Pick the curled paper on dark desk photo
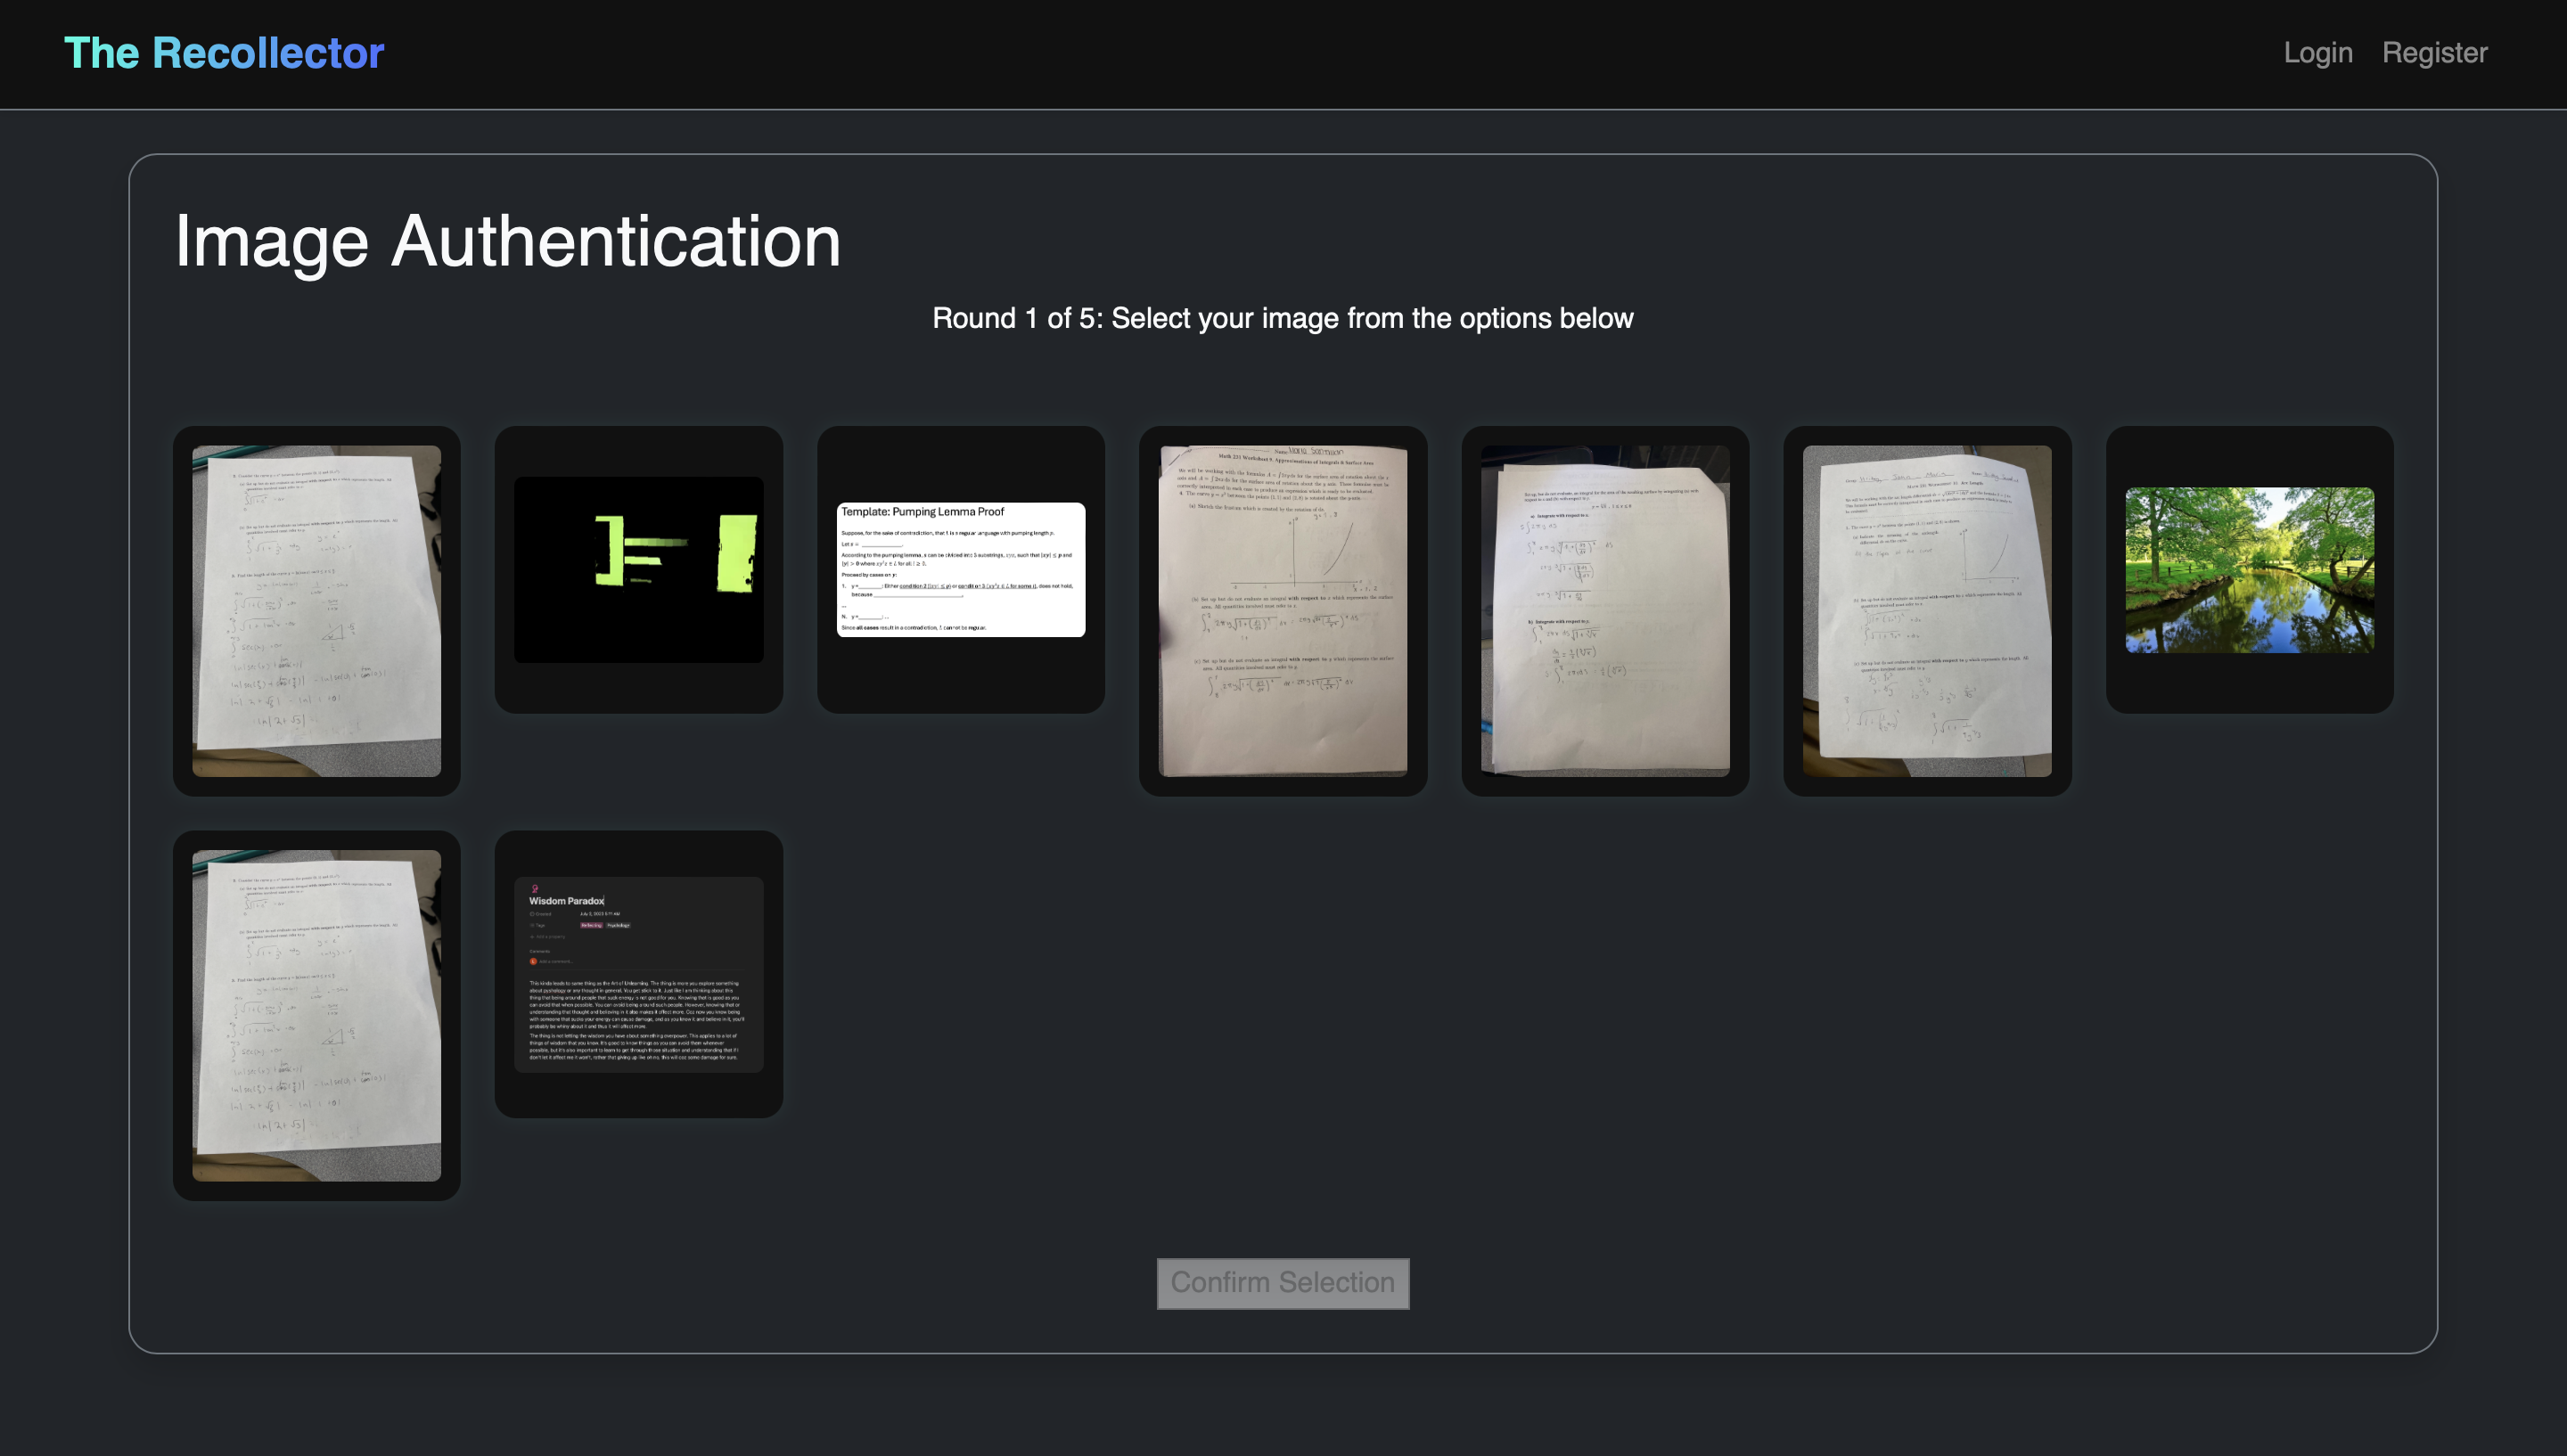The width and height of the screenshot is (2567, 1456). 1604,610
